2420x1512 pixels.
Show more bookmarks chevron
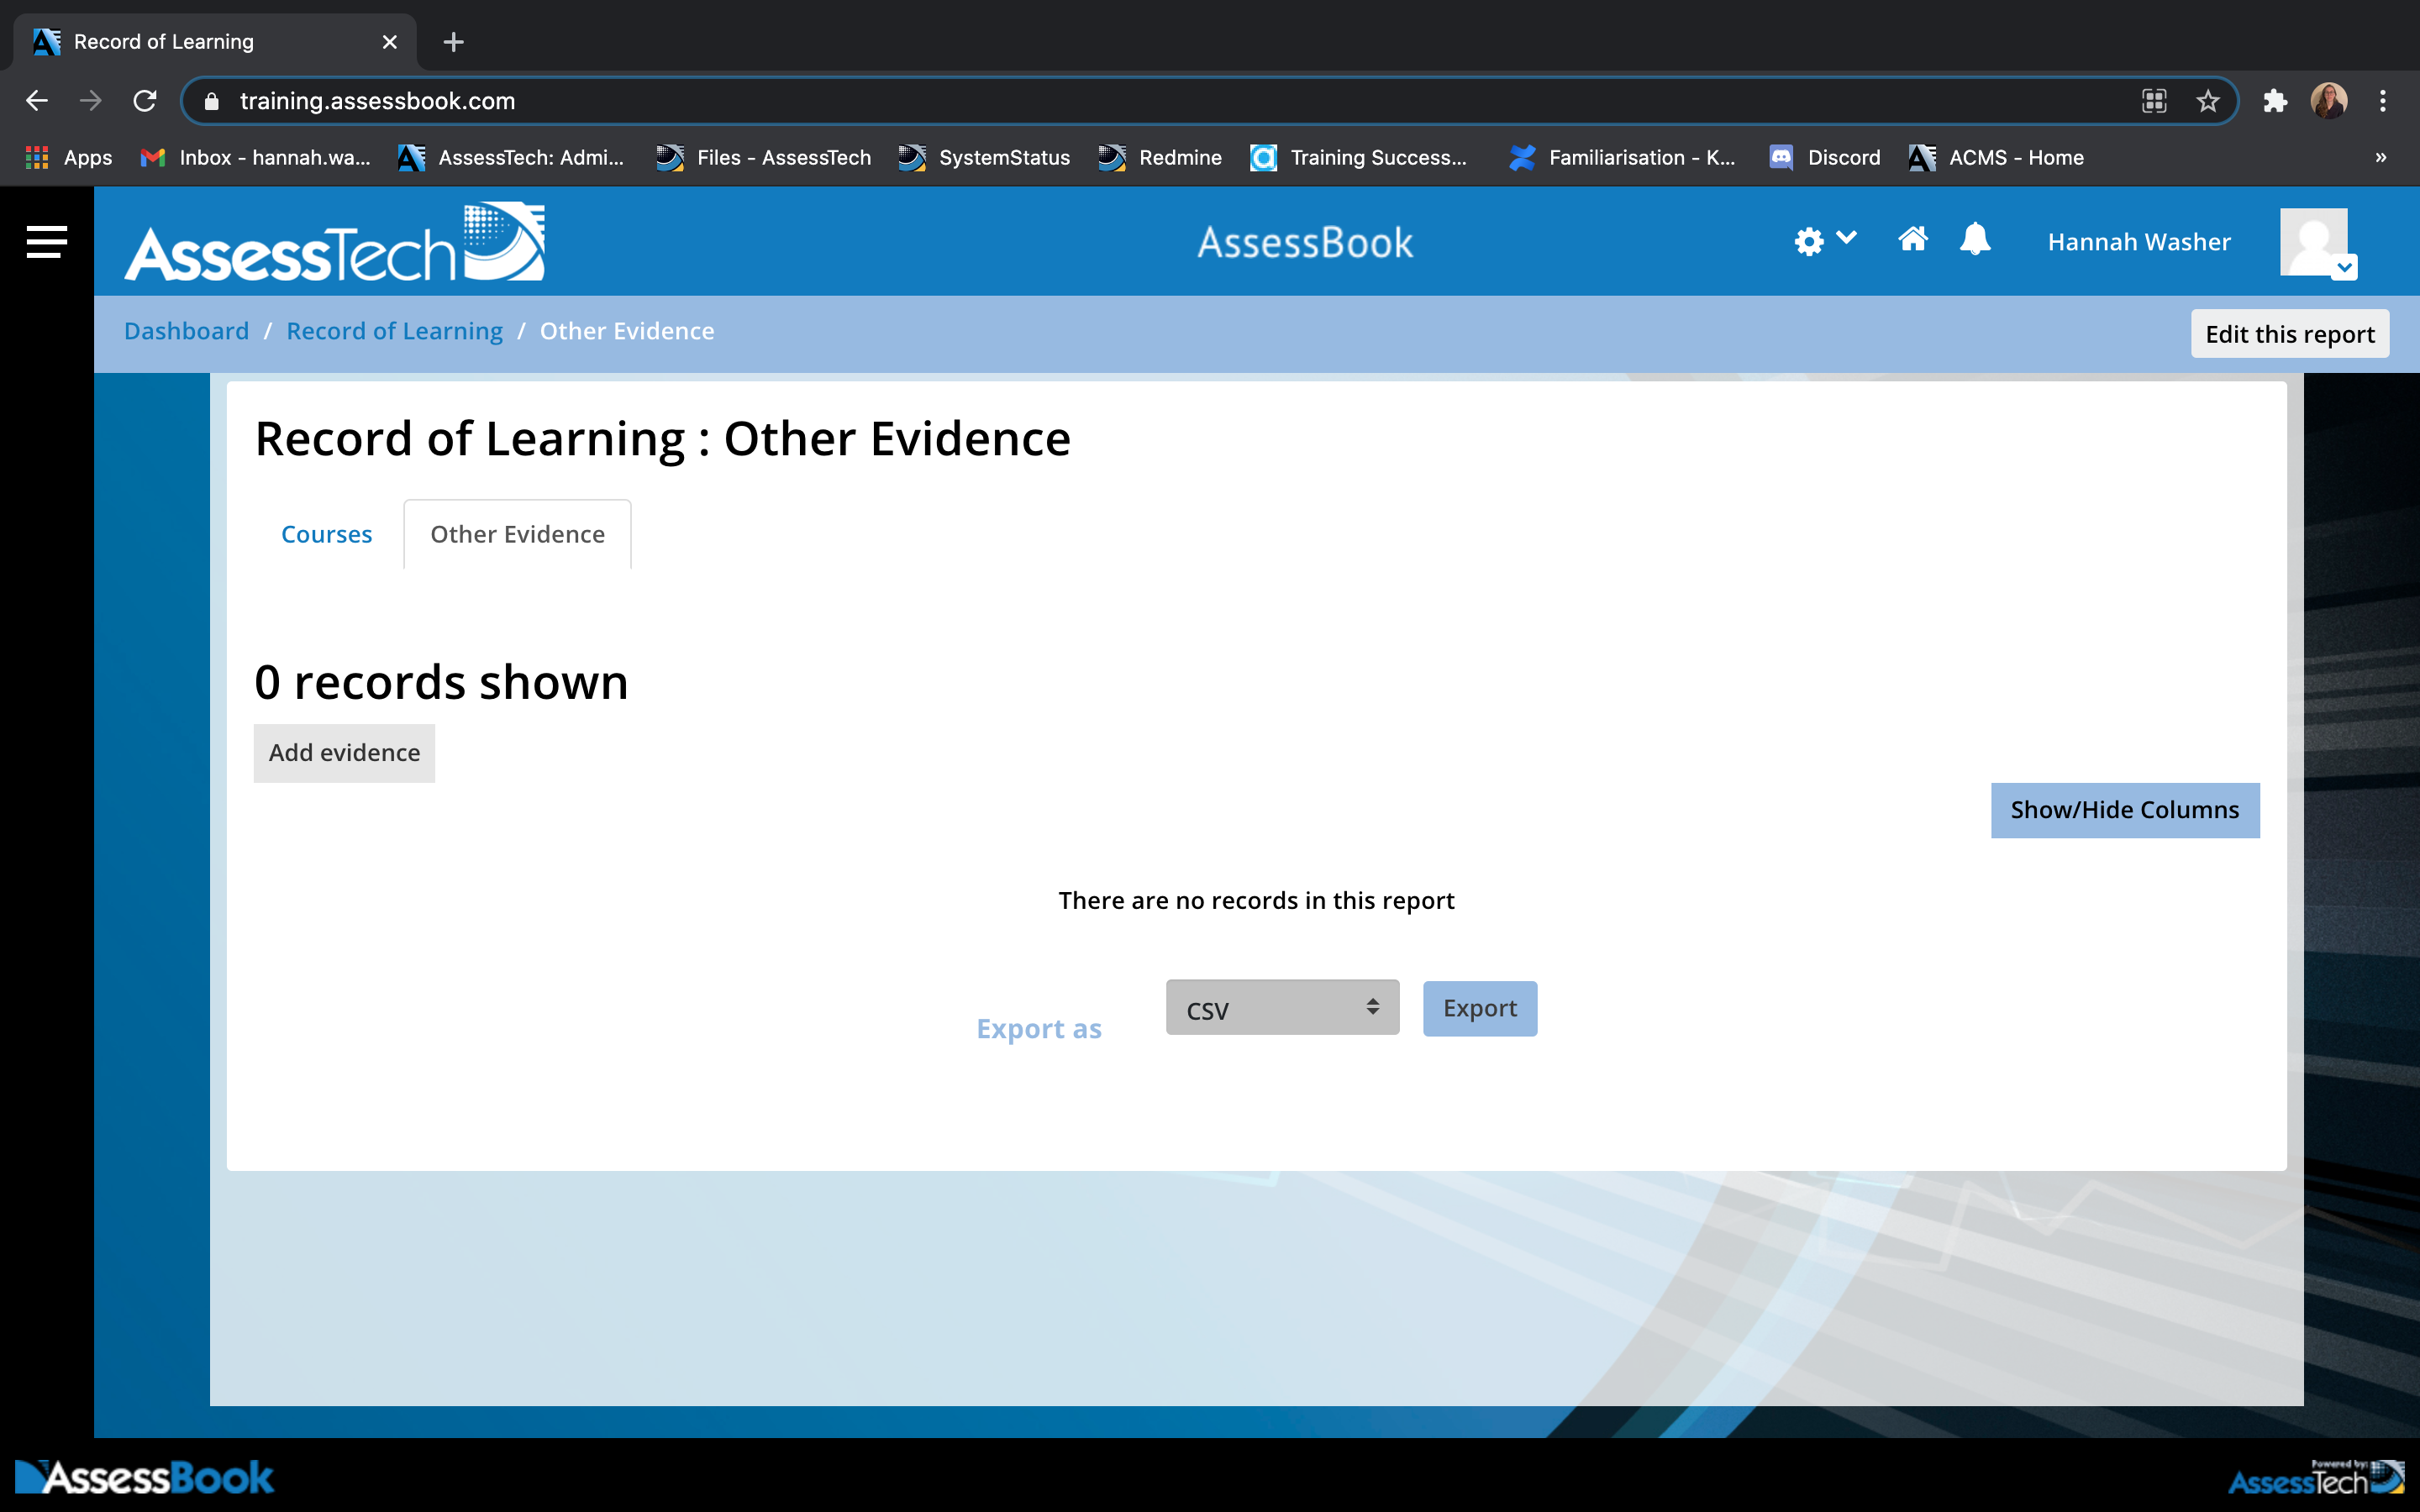(x=2380, y=157)
